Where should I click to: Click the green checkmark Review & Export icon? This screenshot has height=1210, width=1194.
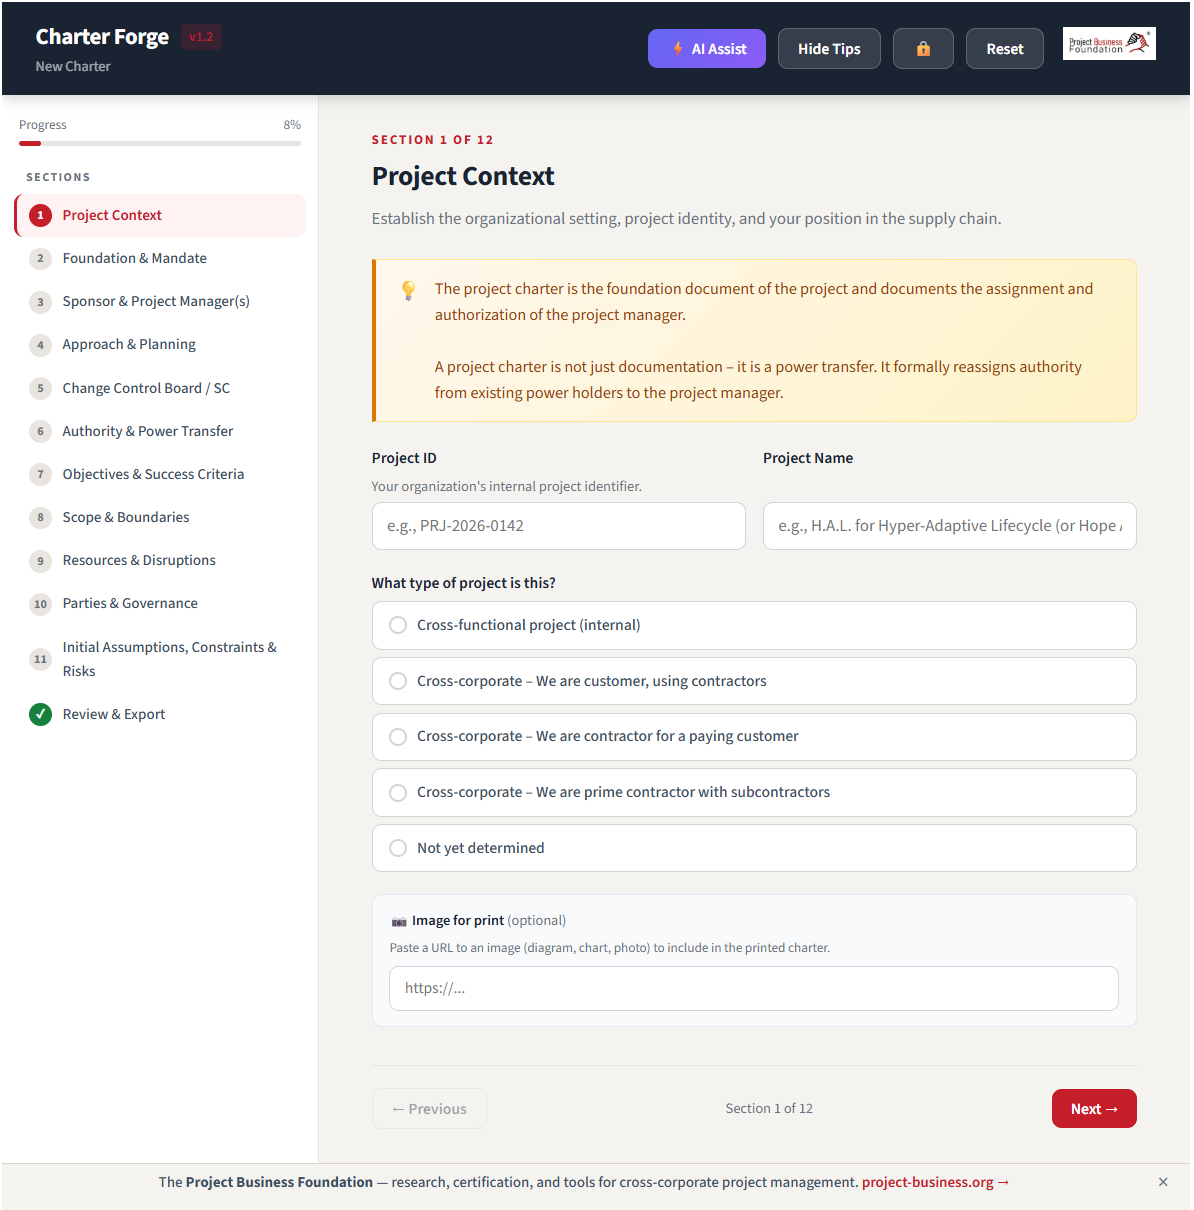40,714
